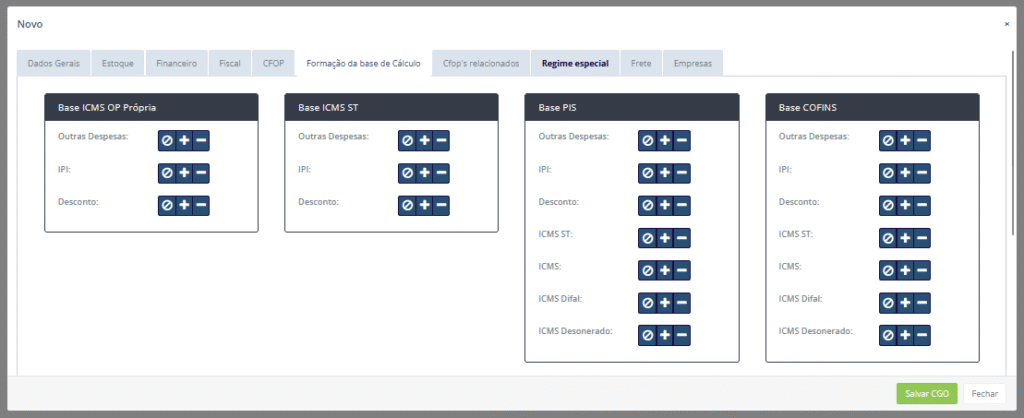
Task: Click plus icon for Outras Despesas in Base ICMS OP Própria
Action: tap(184, 141)
